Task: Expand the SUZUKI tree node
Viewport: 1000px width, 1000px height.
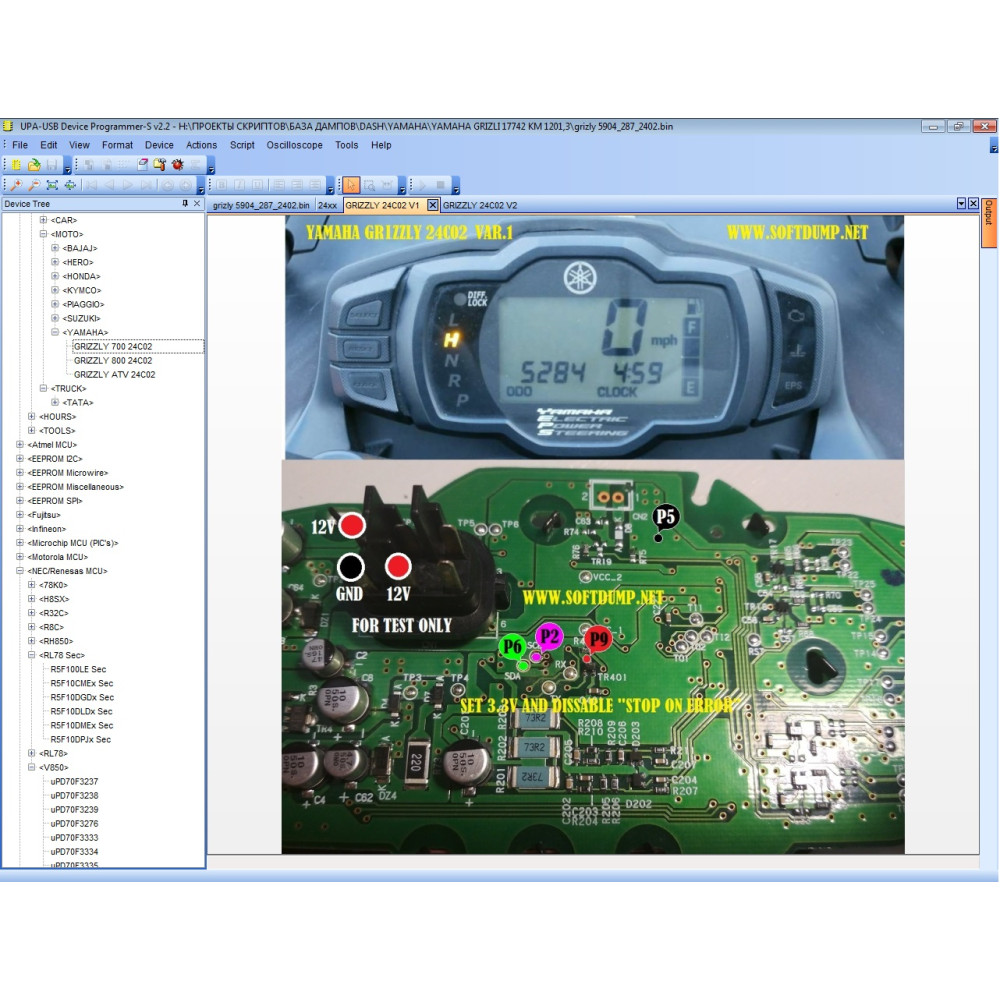Action: [x=55, y=318]
